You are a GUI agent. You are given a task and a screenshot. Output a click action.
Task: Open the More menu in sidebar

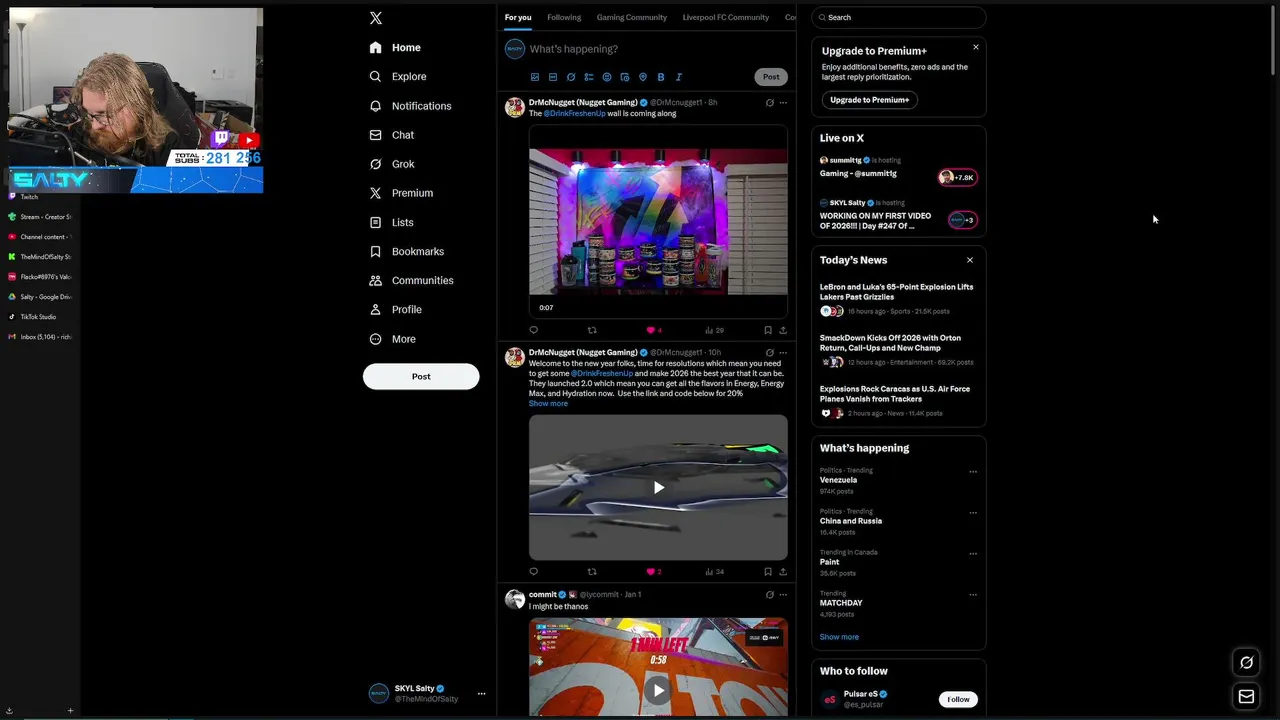pyautogui.click(x=392, y=339)
